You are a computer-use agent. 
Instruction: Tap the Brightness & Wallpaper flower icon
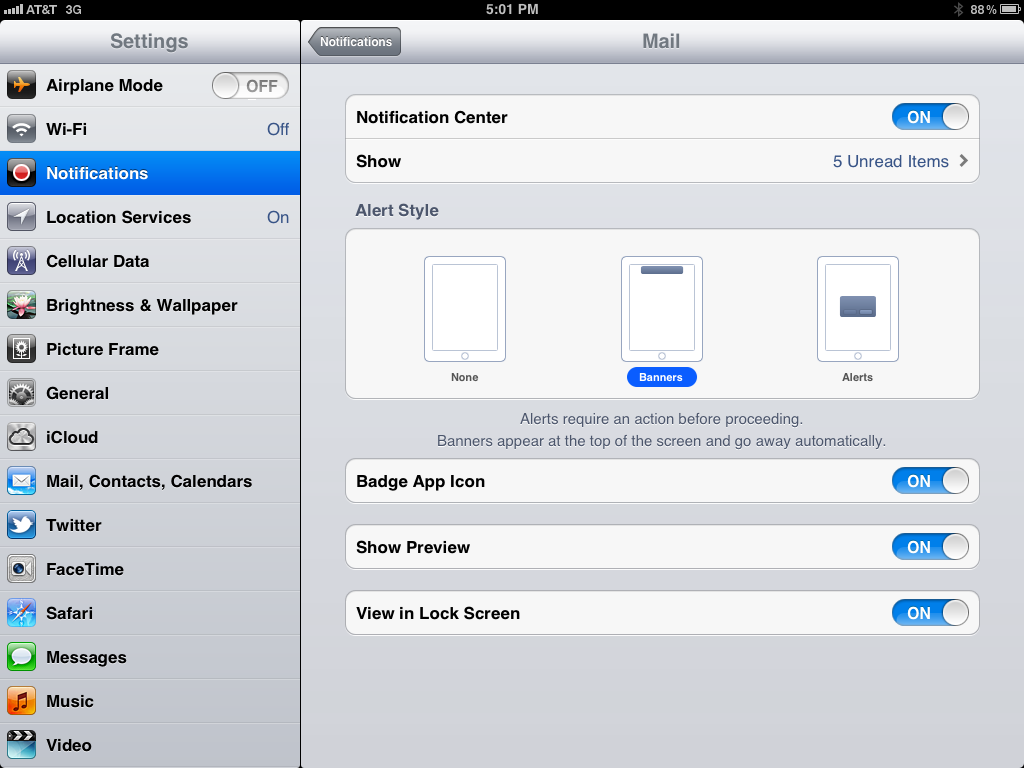[x=22, y=305]
